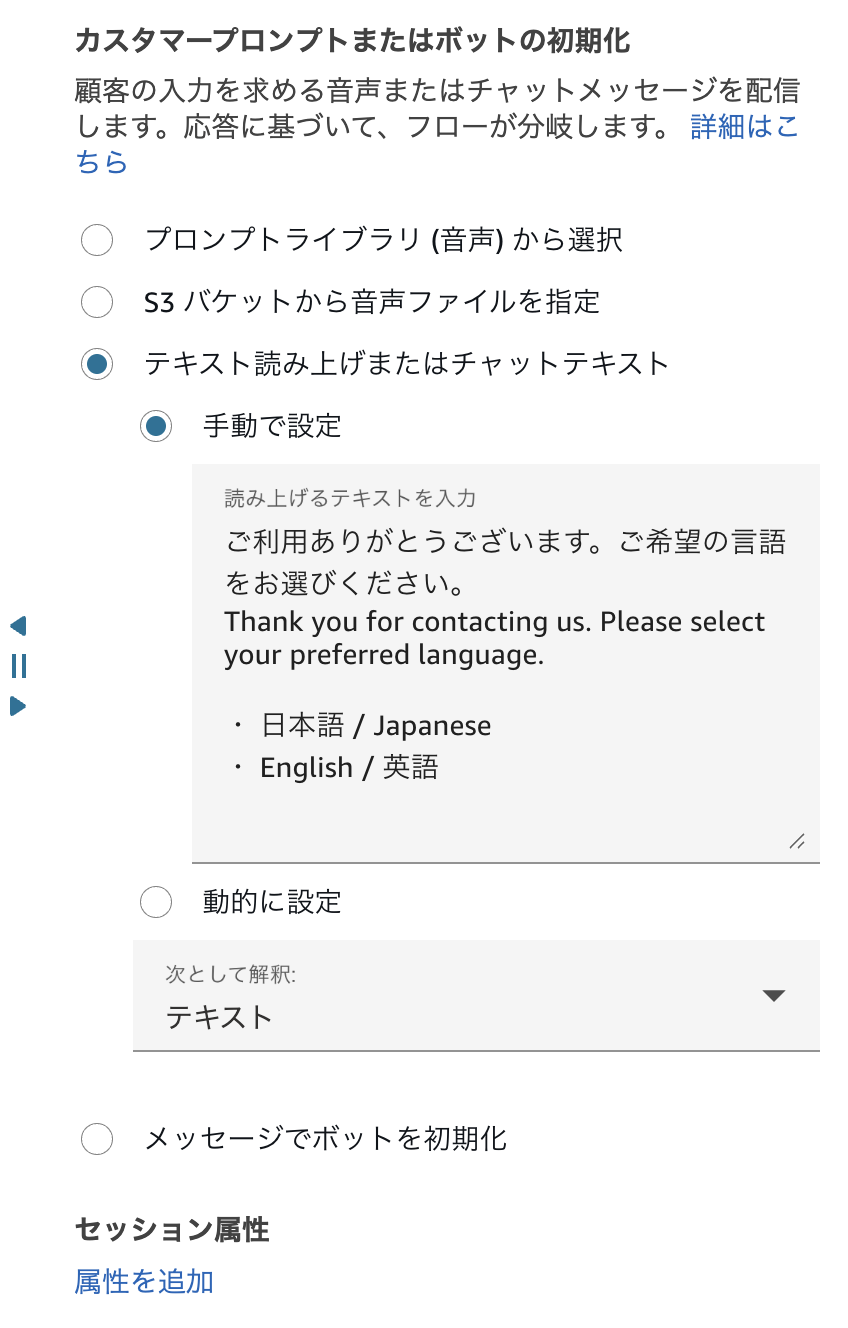Switch to 動的に設定 radio option
The image size is (848, 1328).
click(x=156, y=902)
